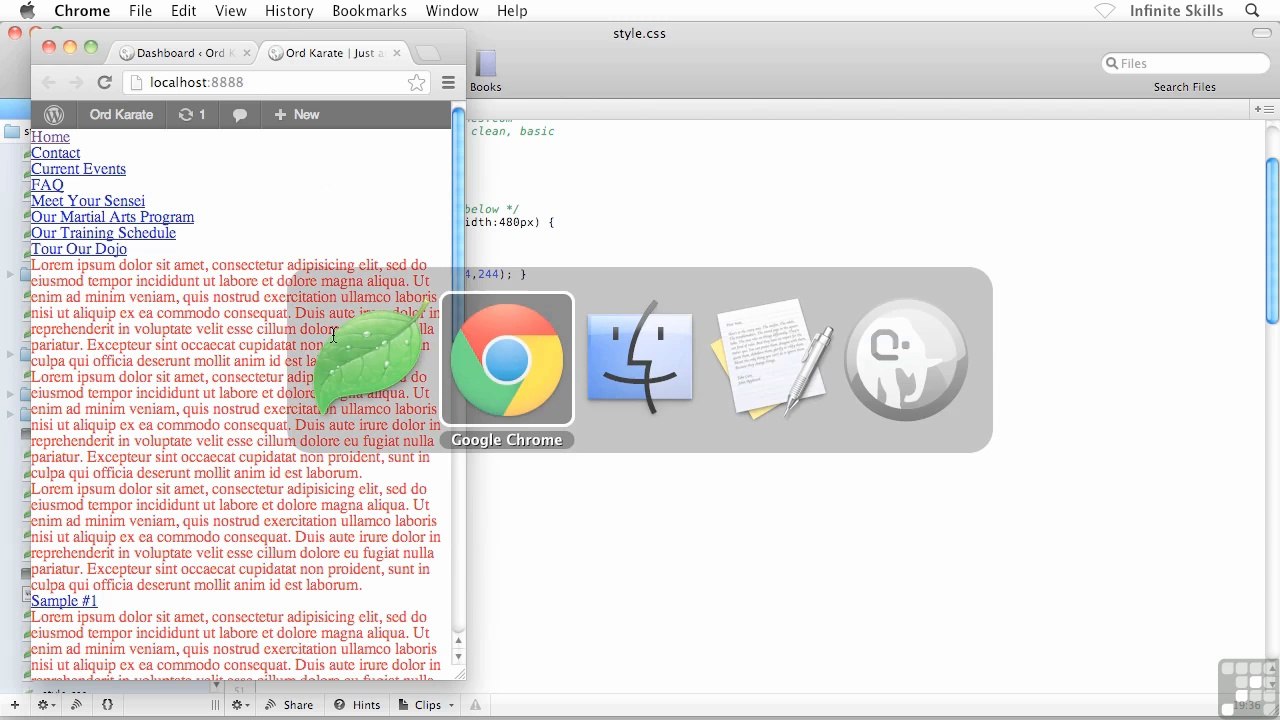Click the Coda toolbar toggle pill button
The width and height of the screenshot is (1280, 720).
tap(1261, 33)
